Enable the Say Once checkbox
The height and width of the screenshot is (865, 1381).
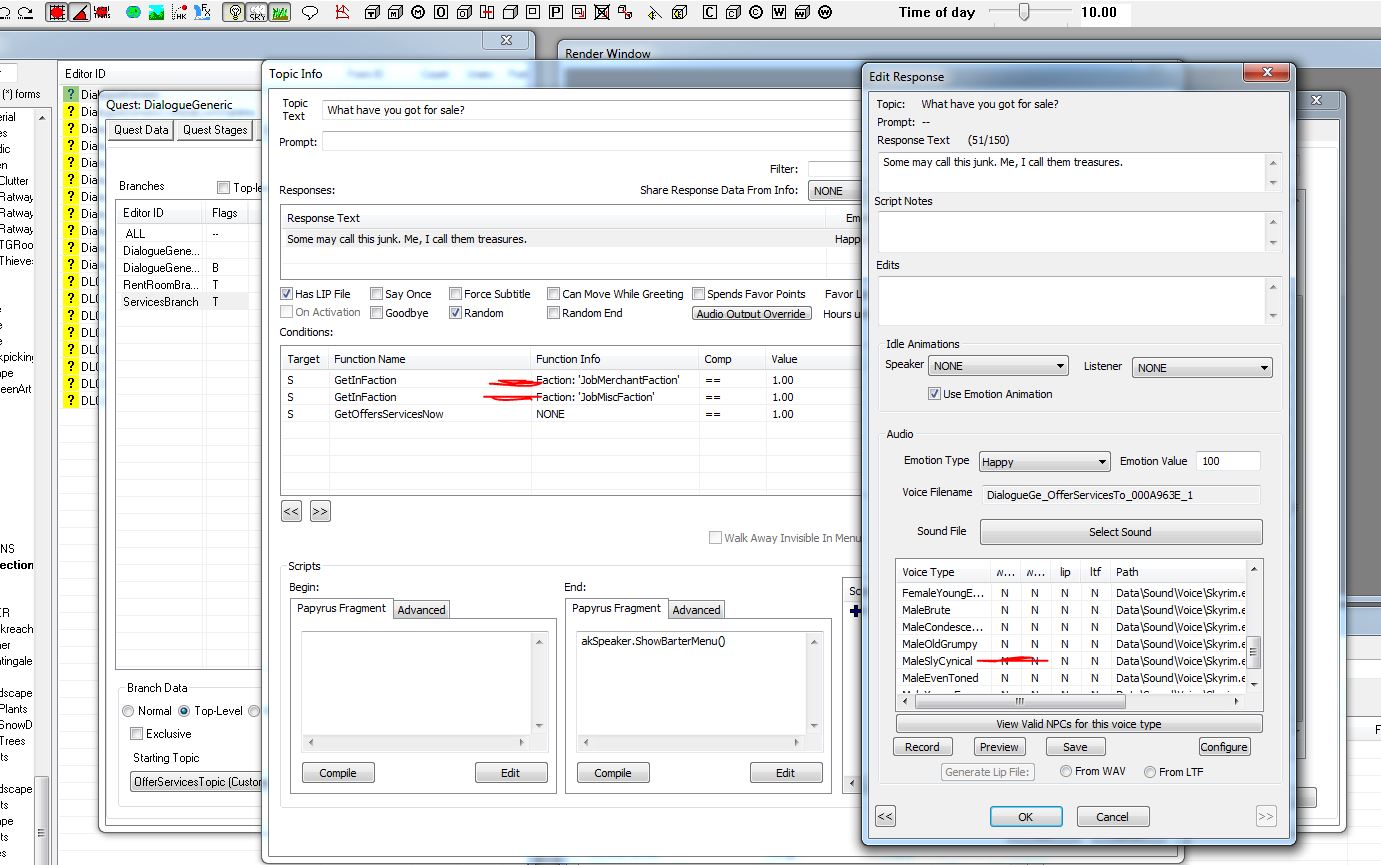point(376,294)
